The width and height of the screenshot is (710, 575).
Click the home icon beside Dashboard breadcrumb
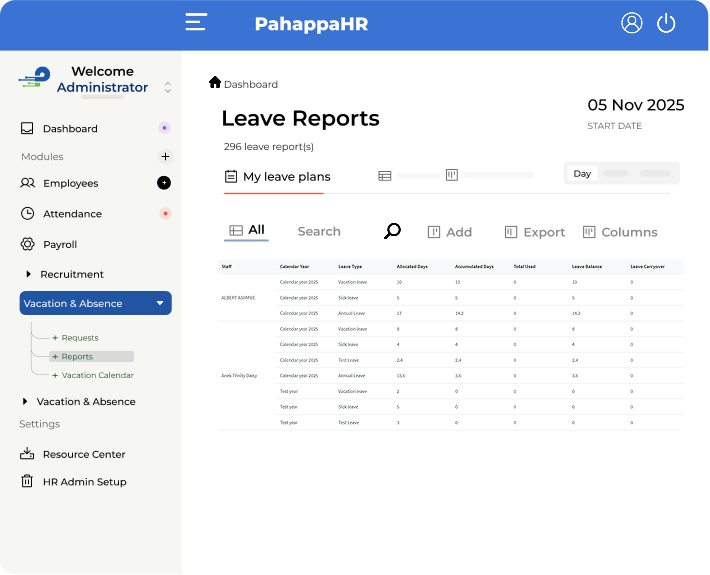[215, 83]
